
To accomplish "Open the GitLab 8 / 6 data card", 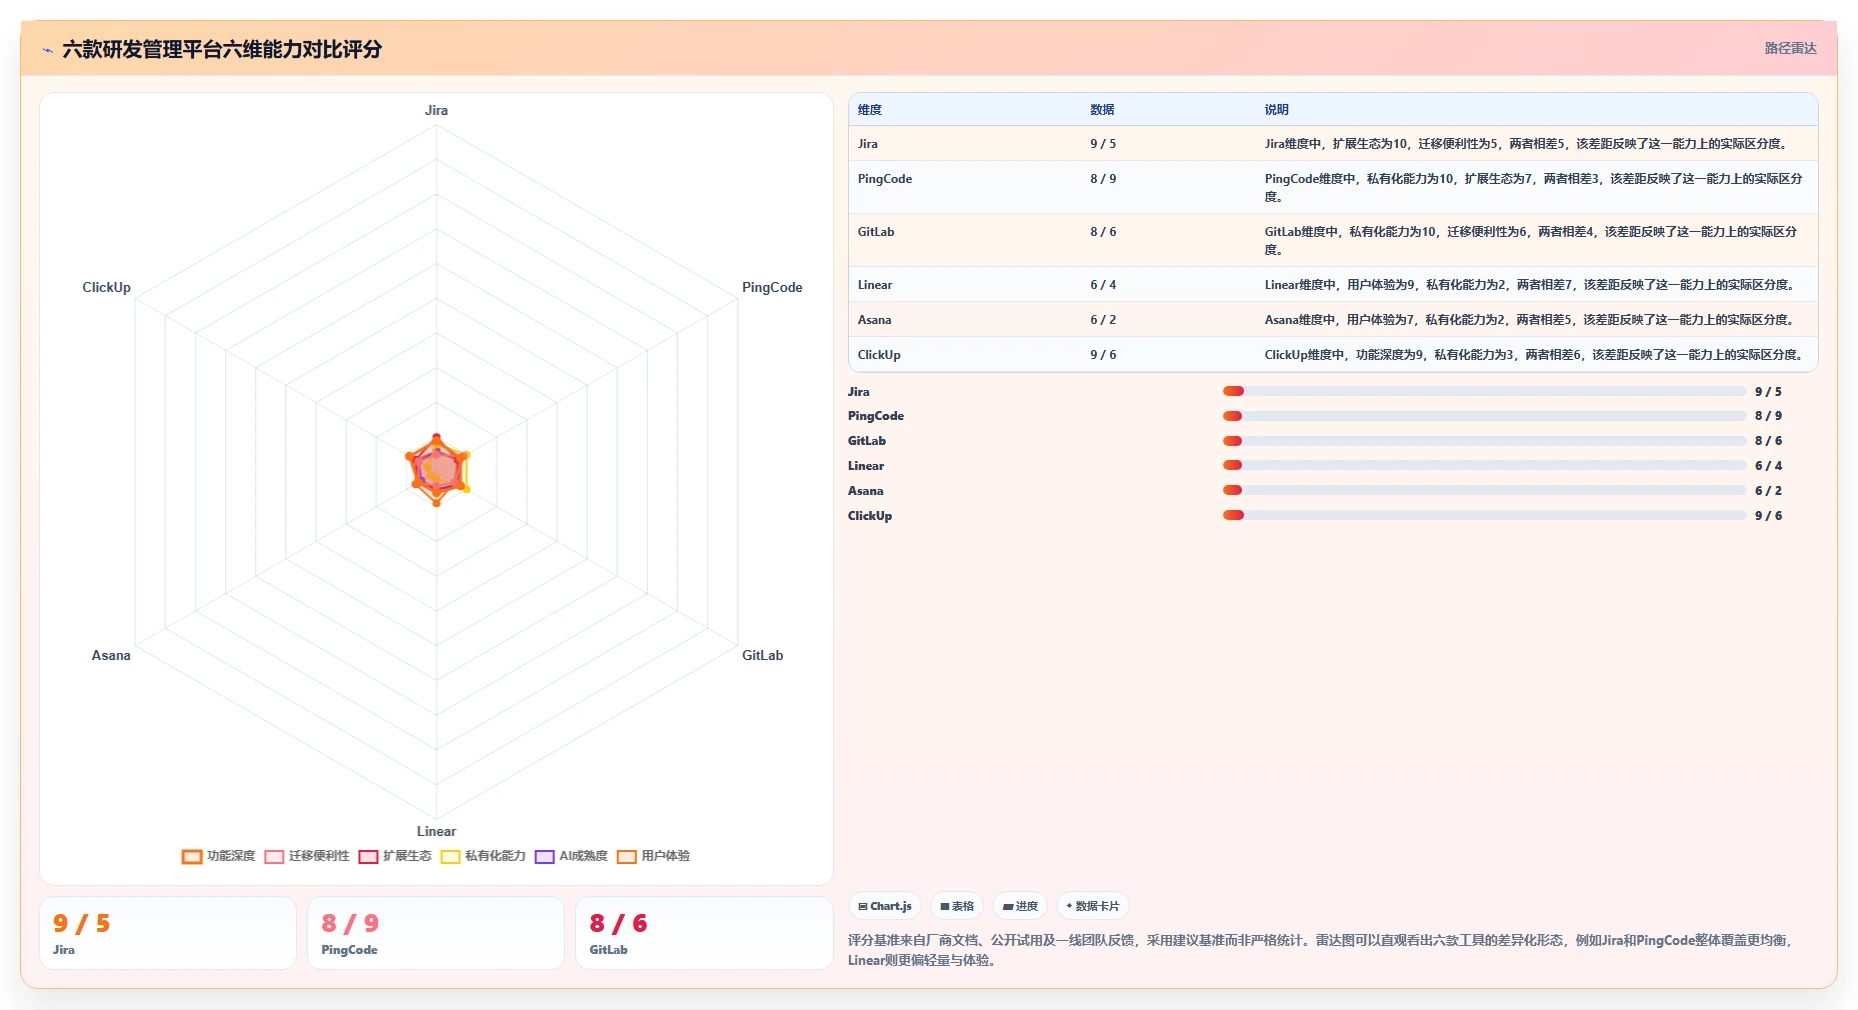I will pyautogui.click(x=704, y=933).
